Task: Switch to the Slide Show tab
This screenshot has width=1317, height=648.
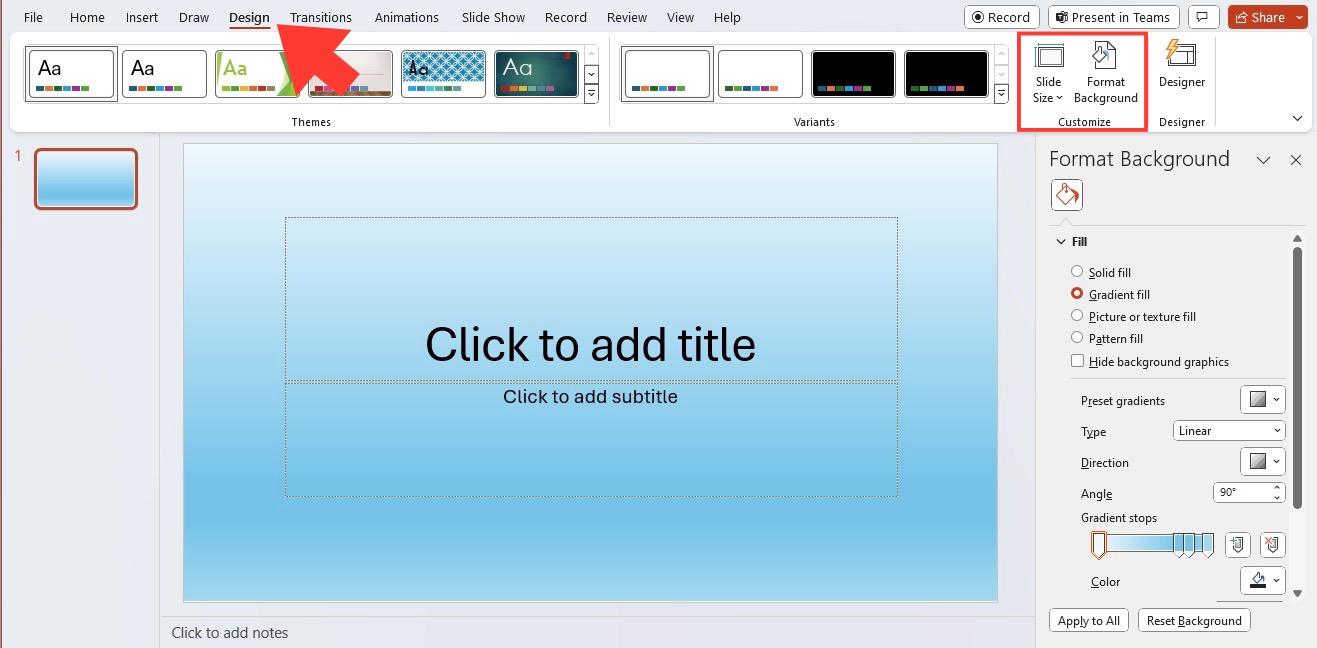Action: click(494, 17)
